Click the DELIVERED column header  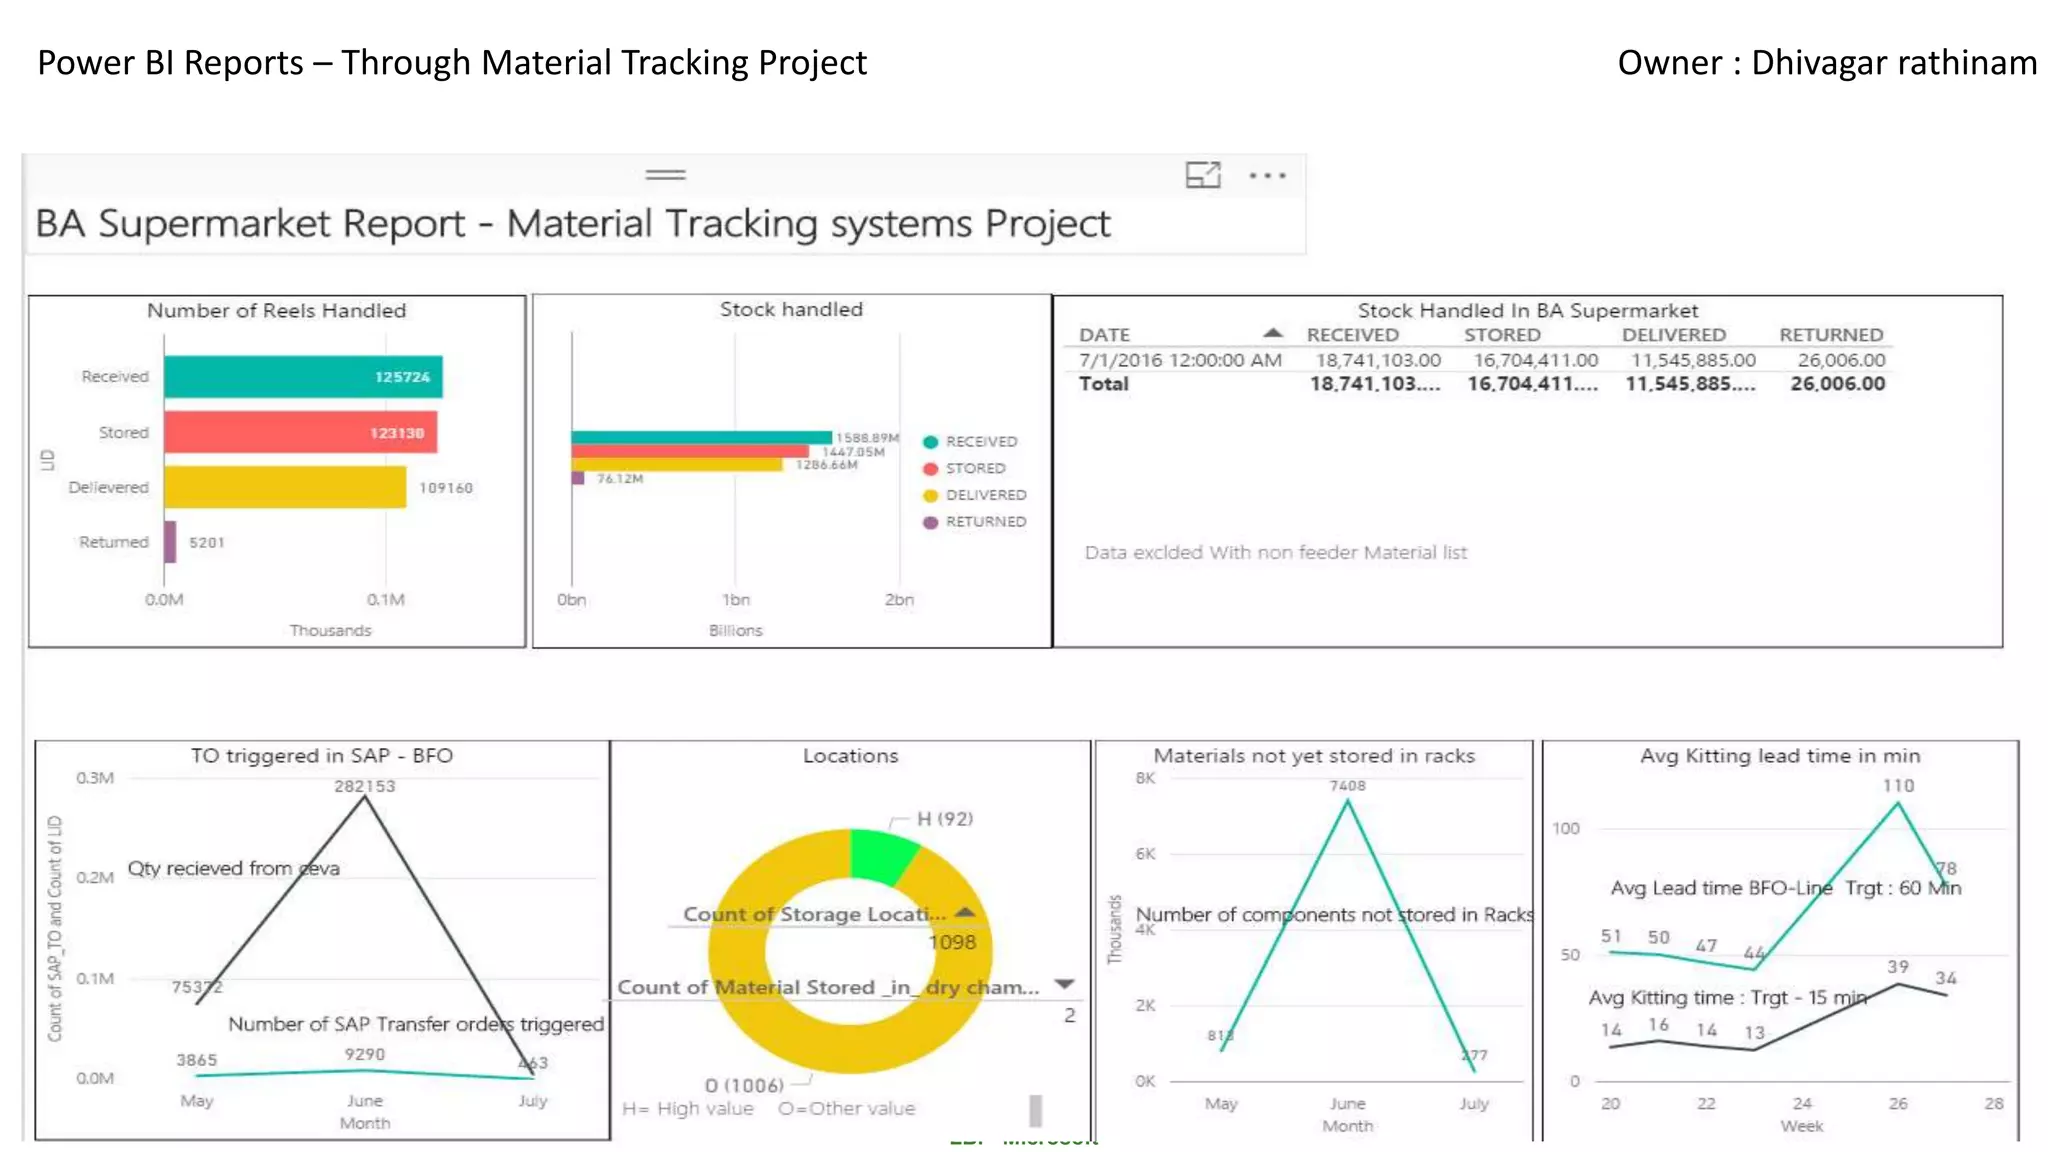click(x=1673, y=335)
